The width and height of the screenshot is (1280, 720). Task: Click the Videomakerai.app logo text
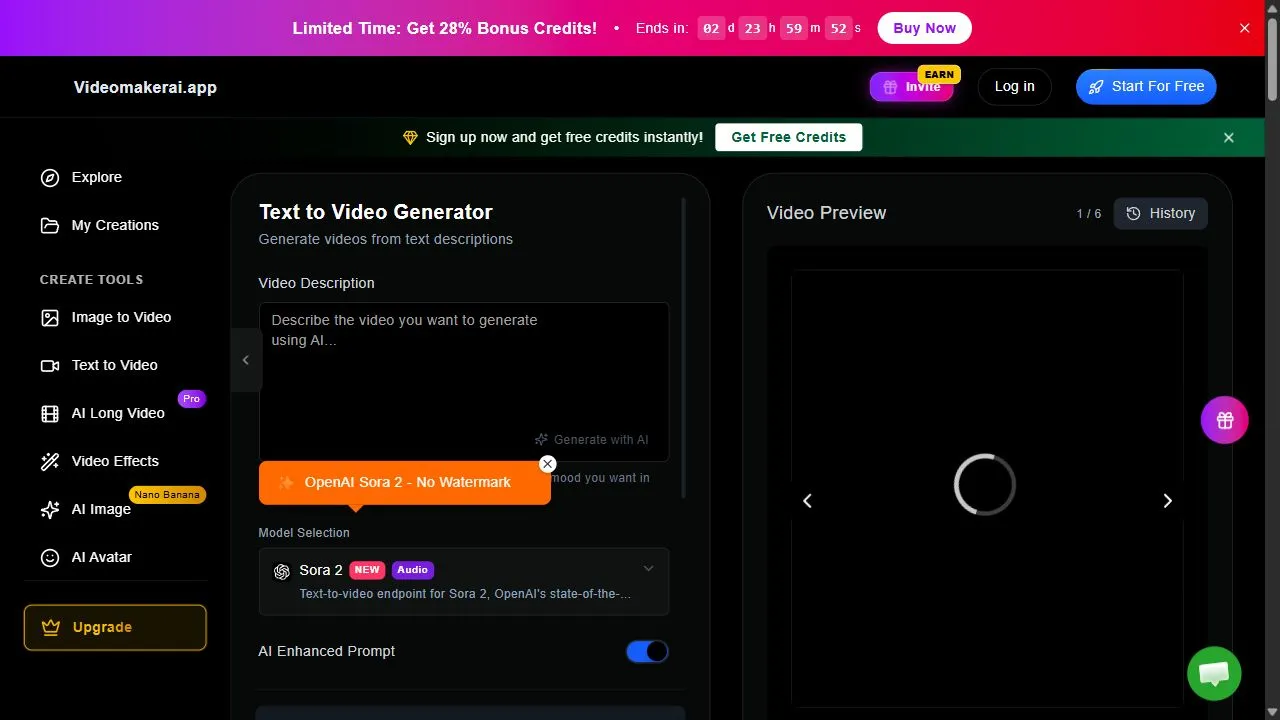point(145,87)
